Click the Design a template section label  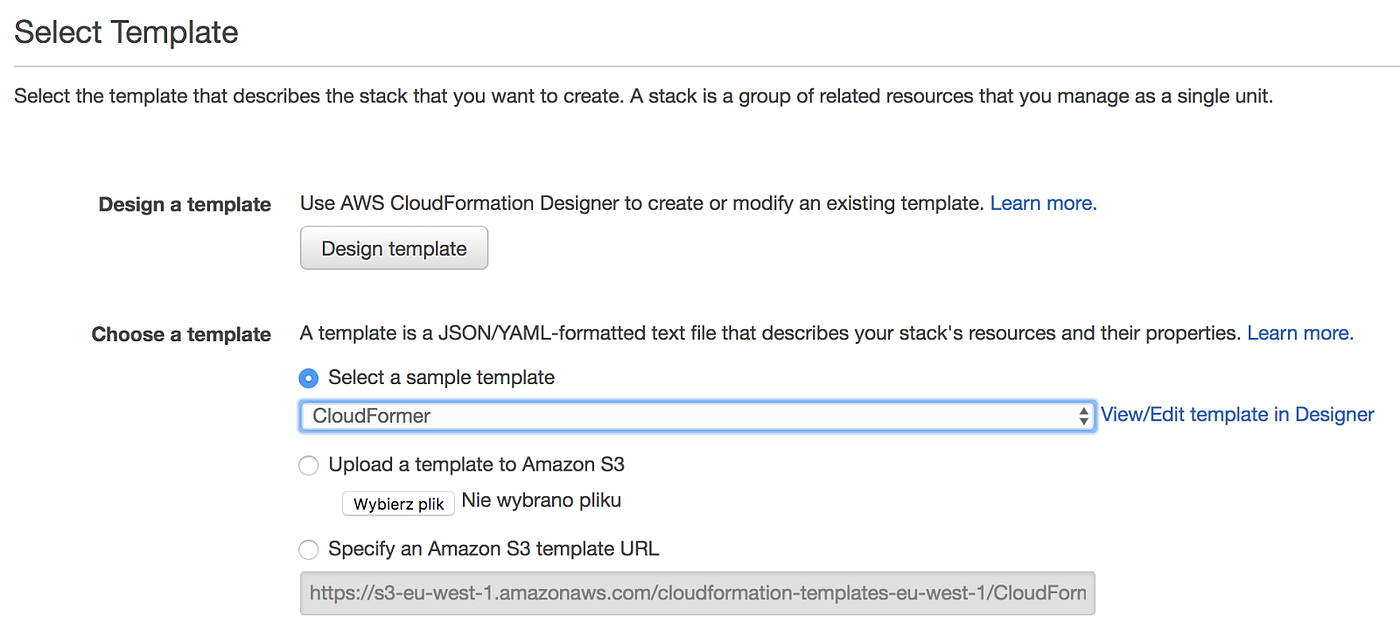click(185, 204)
